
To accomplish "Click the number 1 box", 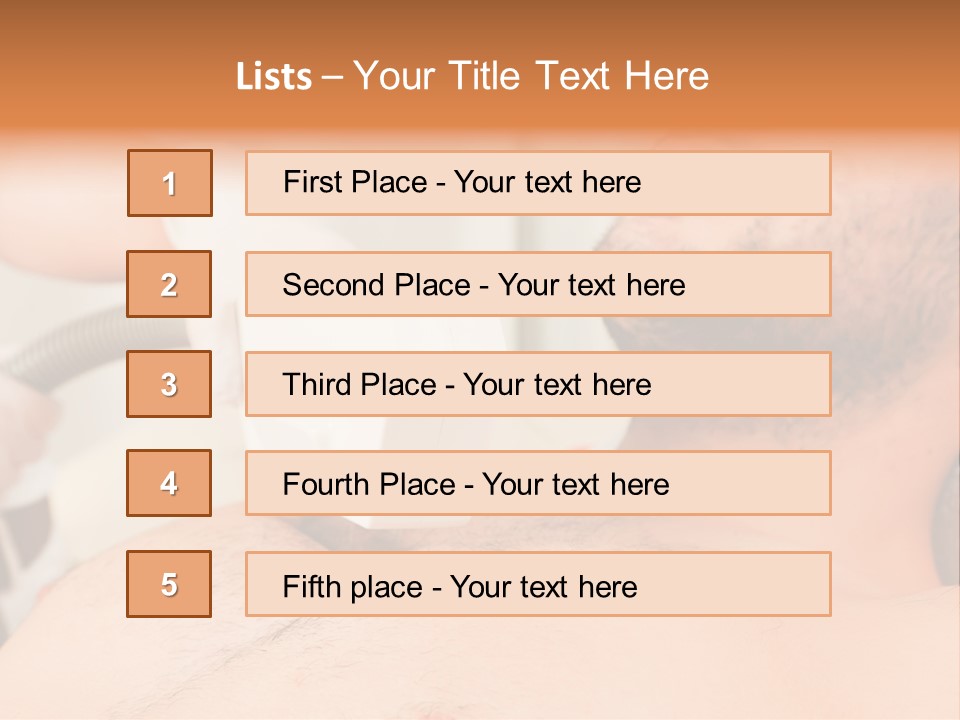I will click(x=170, y=183).
